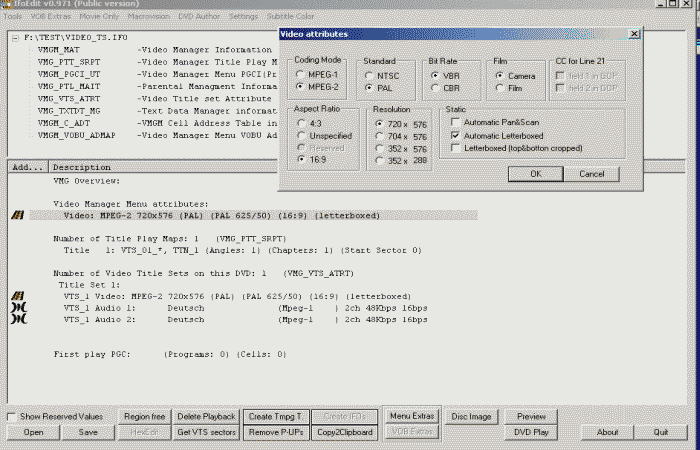Check Show Reserved Values option
The width and height of the screenshot is (700, 450).
pyautogui.click(x=13, y=416)
